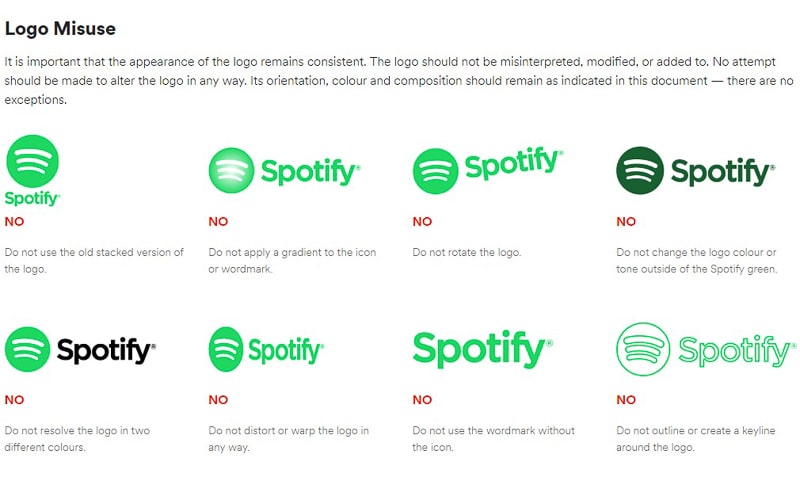Screen dimensions: 800x481
Task: Click caption about wordmark without the icon
Action: (493, 439)
